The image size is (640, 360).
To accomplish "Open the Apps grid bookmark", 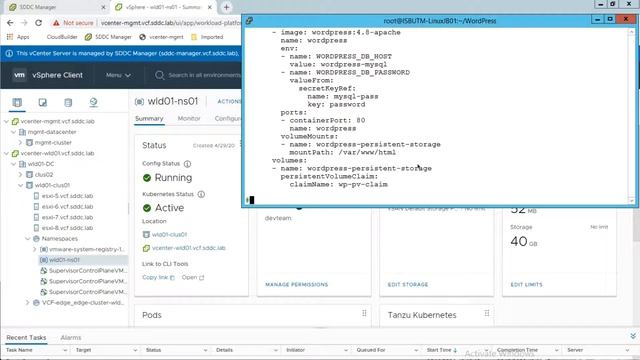I will coord(18,37).
